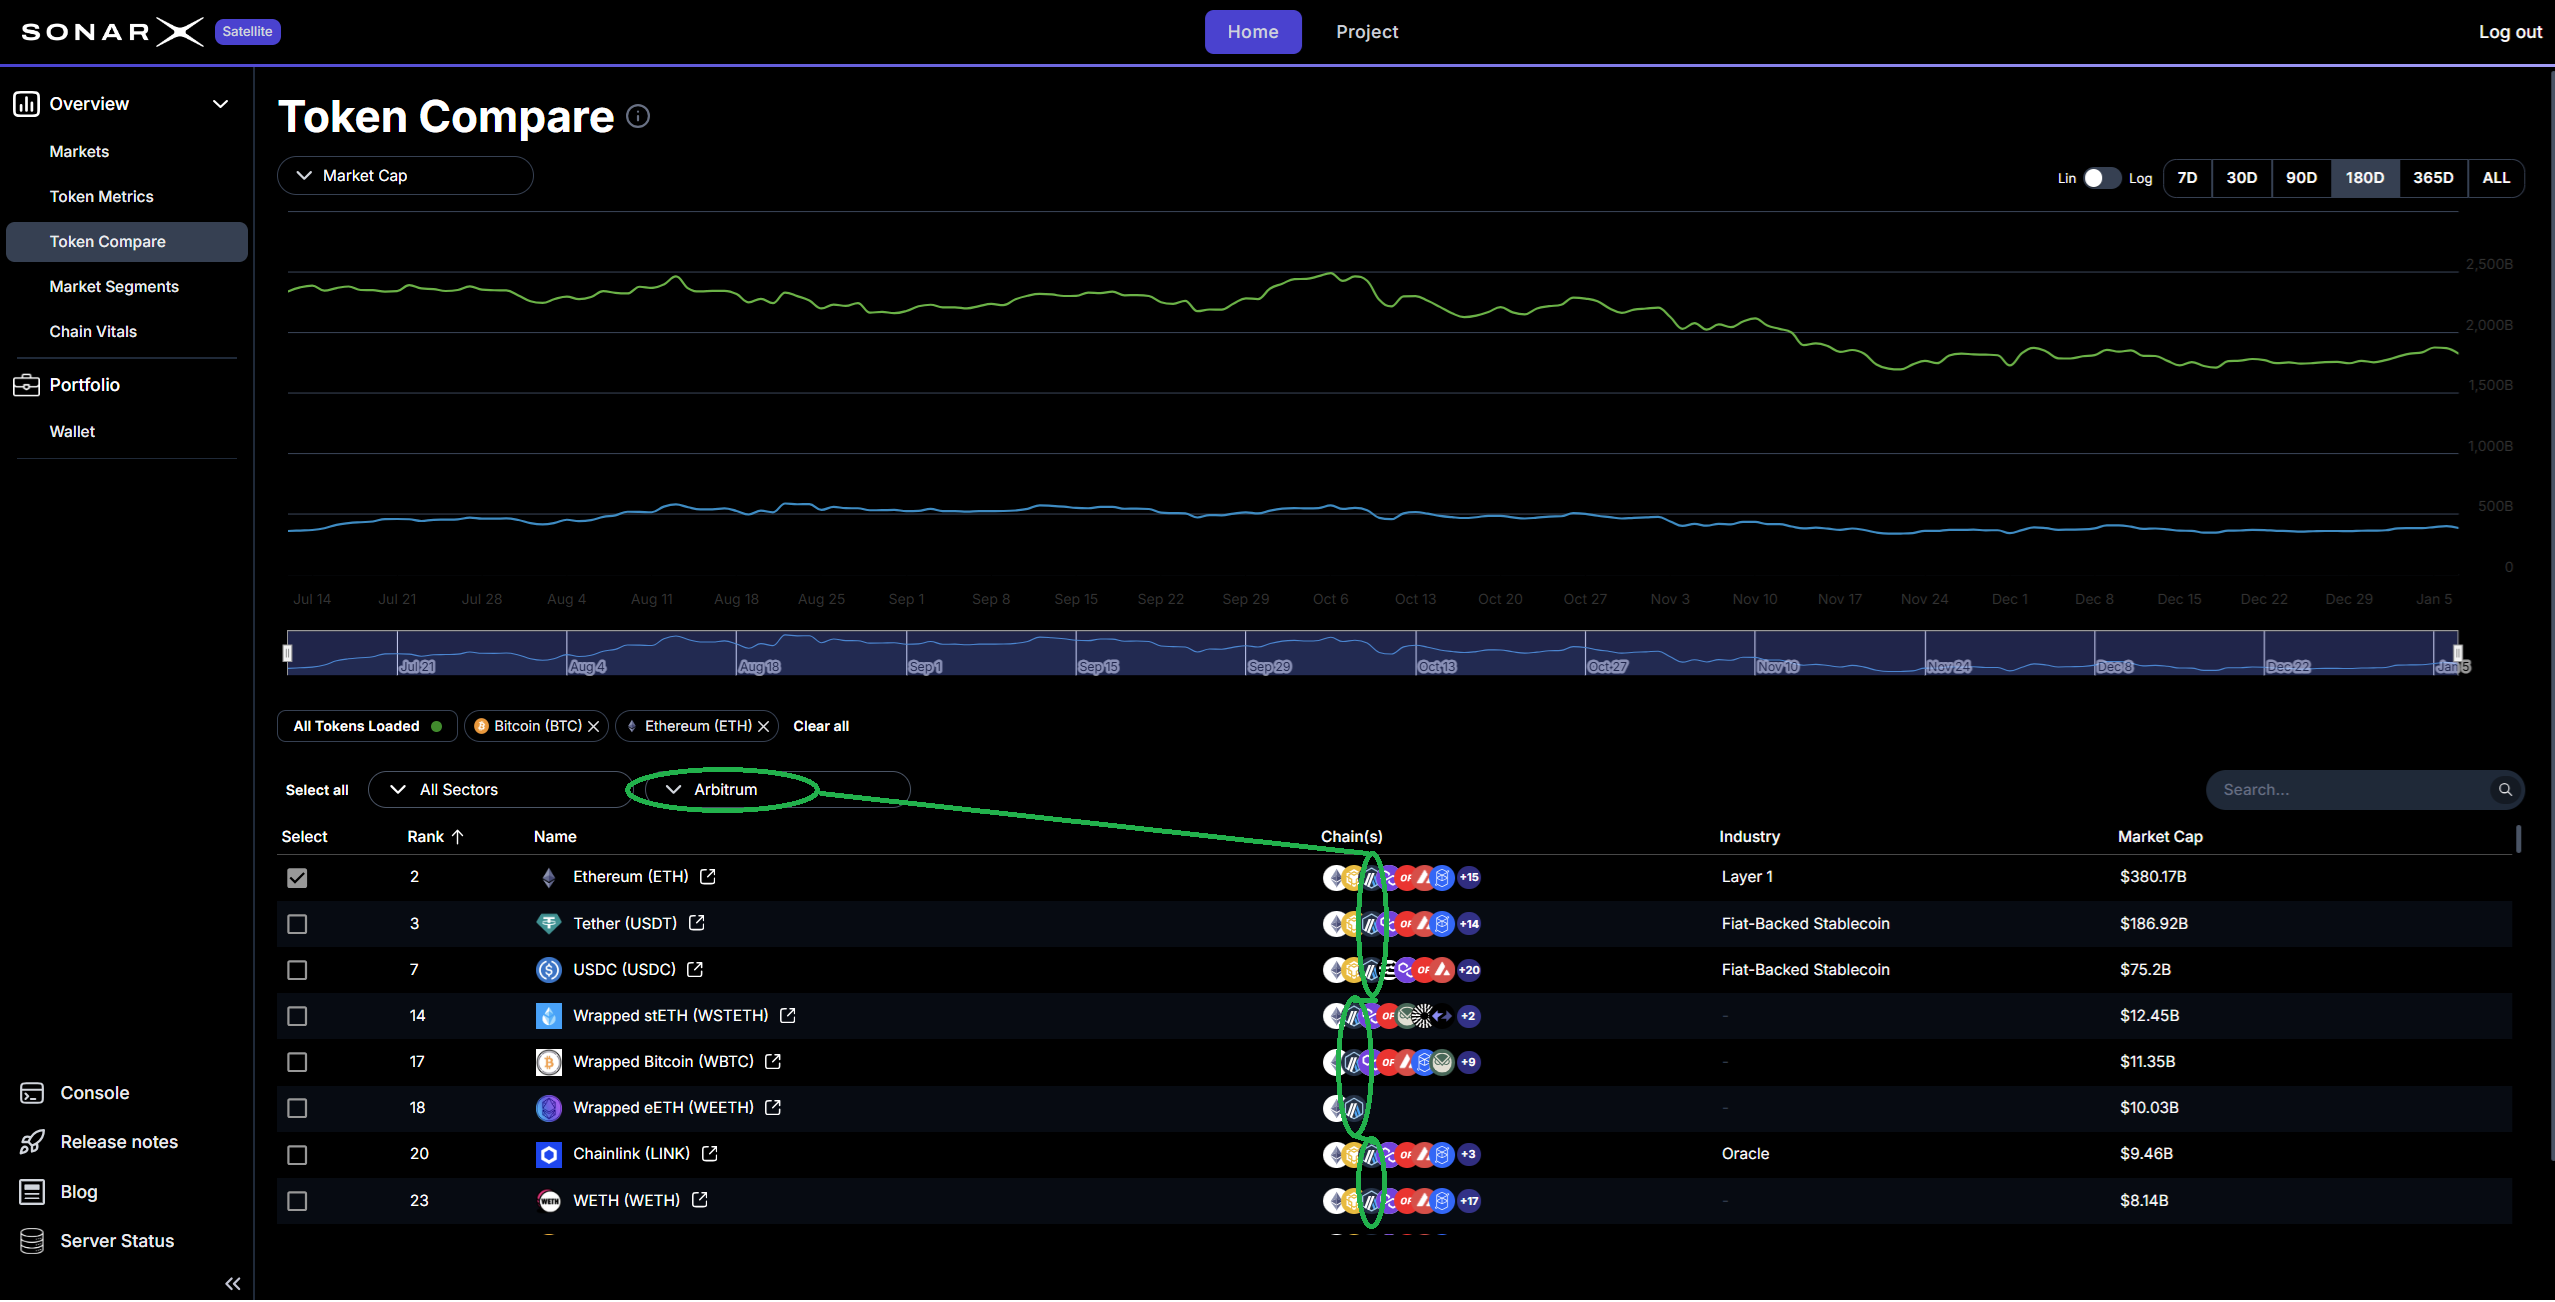
Task: Uncheck the Ethereum (ETH) row checkbox
Action: click(297, 877)
